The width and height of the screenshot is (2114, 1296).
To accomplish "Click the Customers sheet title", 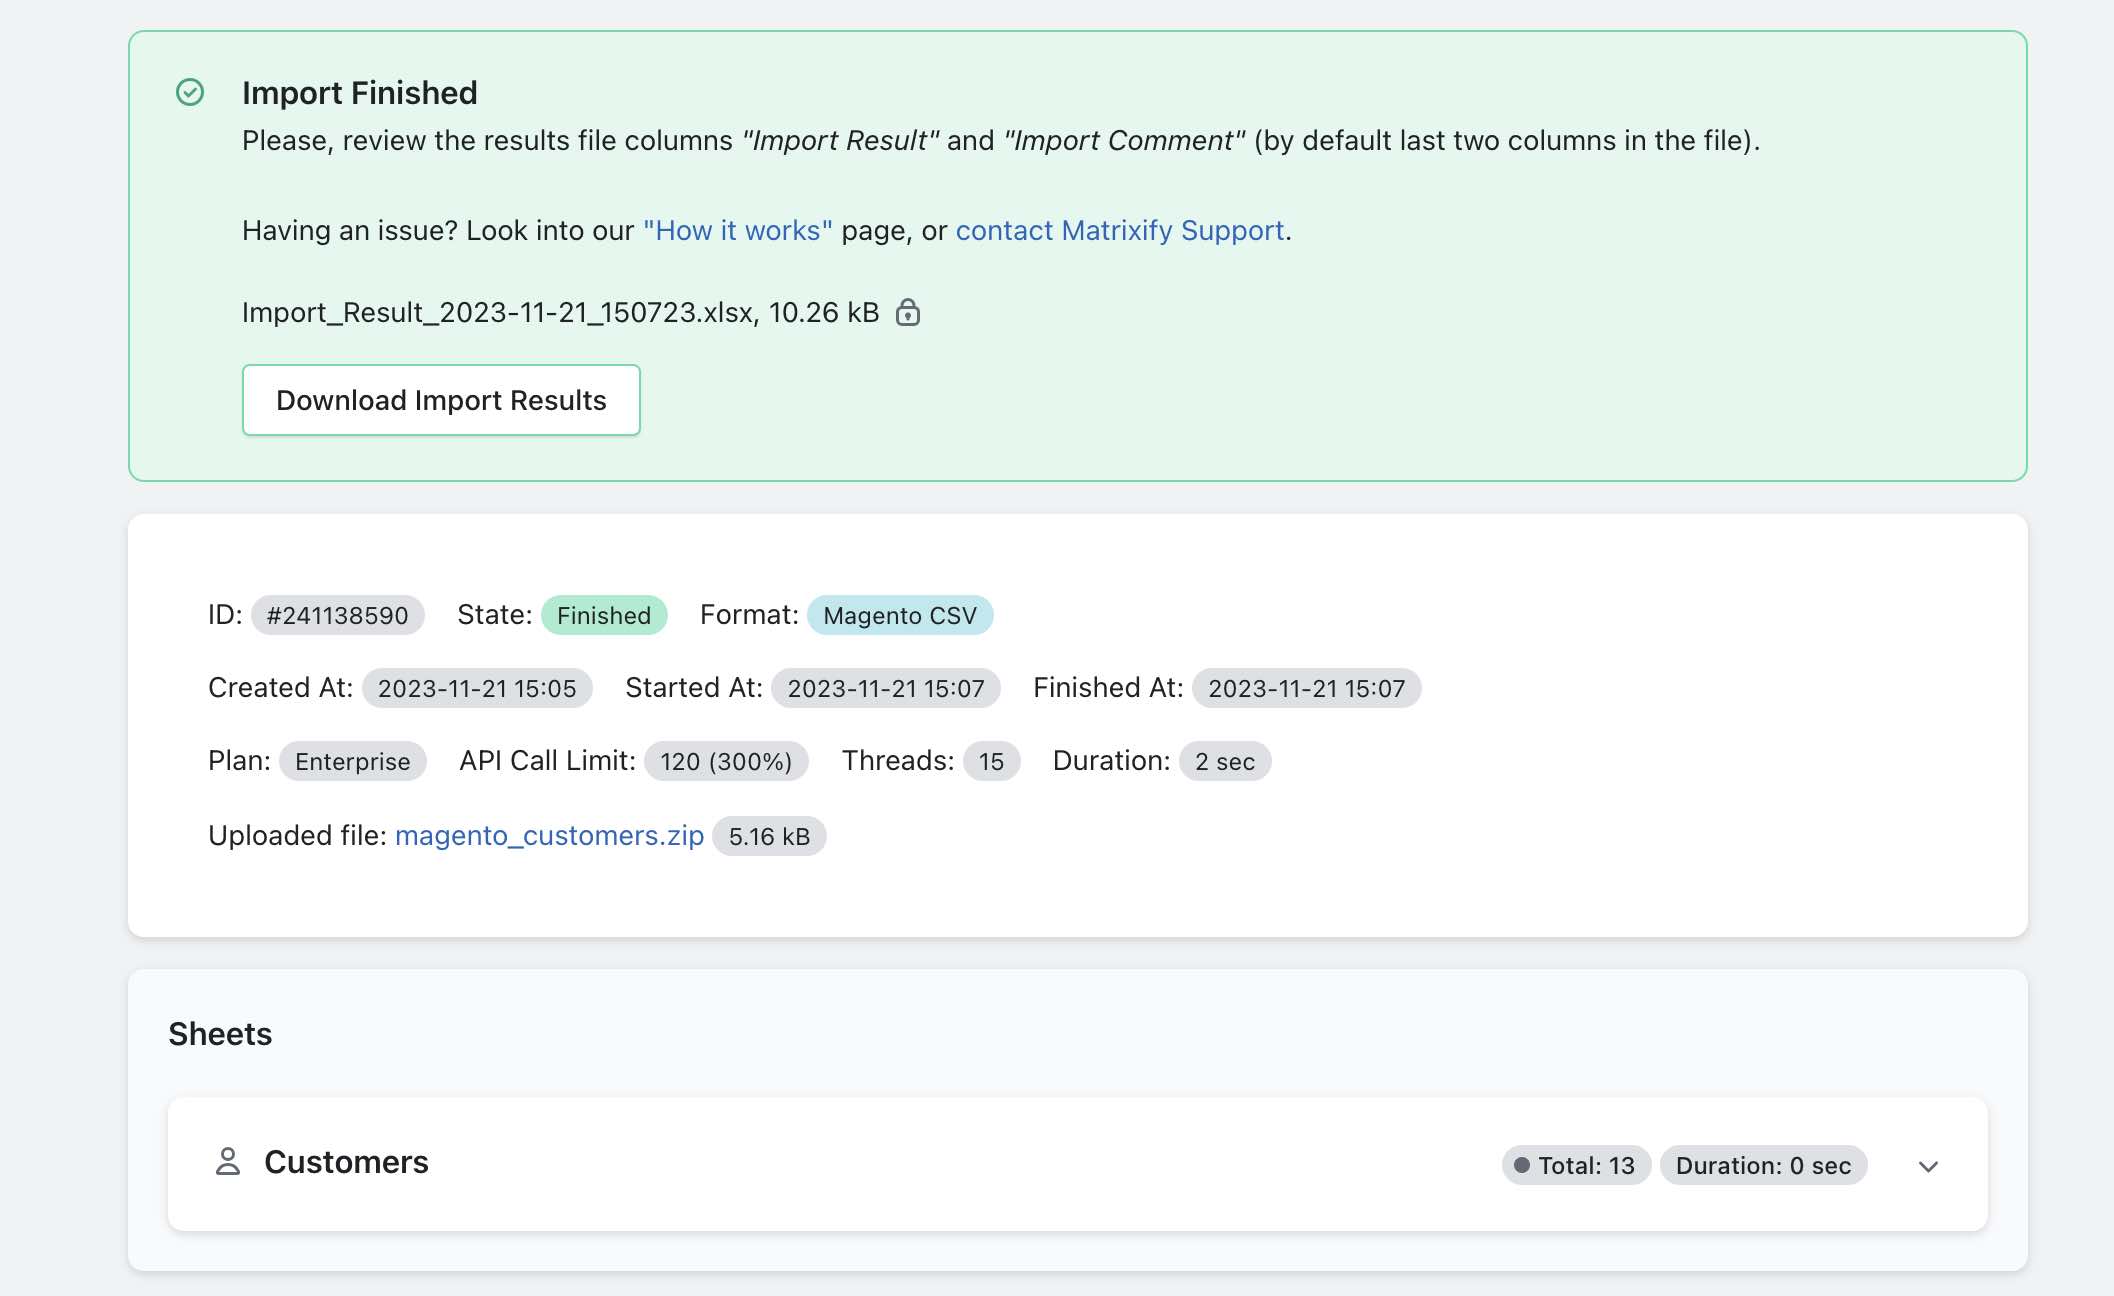I will [x=346, y=1162].
